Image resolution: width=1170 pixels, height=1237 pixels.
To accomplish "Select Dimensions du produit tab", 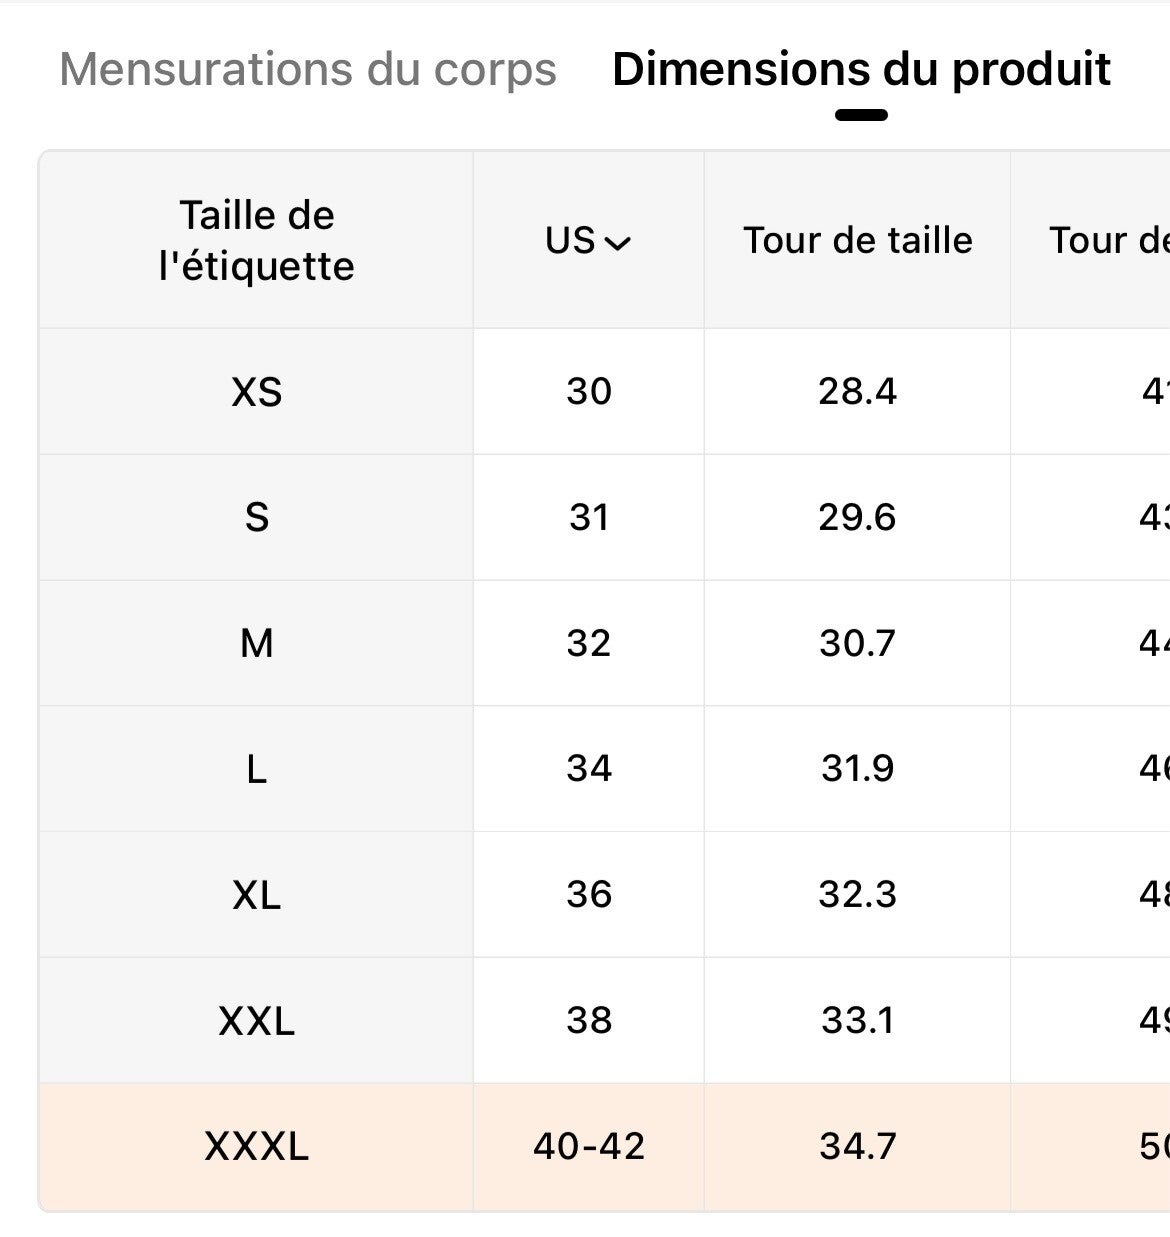I will click(861, 70).
